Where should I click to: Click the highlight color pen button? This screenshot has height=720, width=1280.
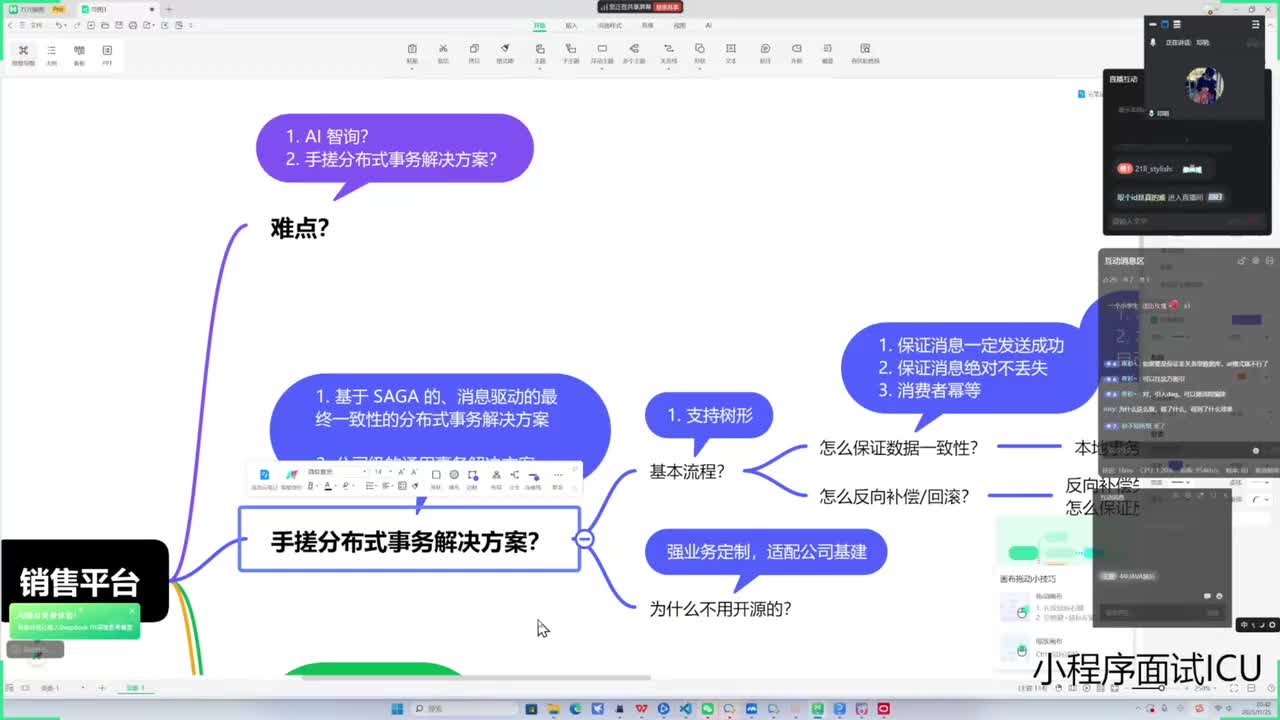click(x=345, y=485)
